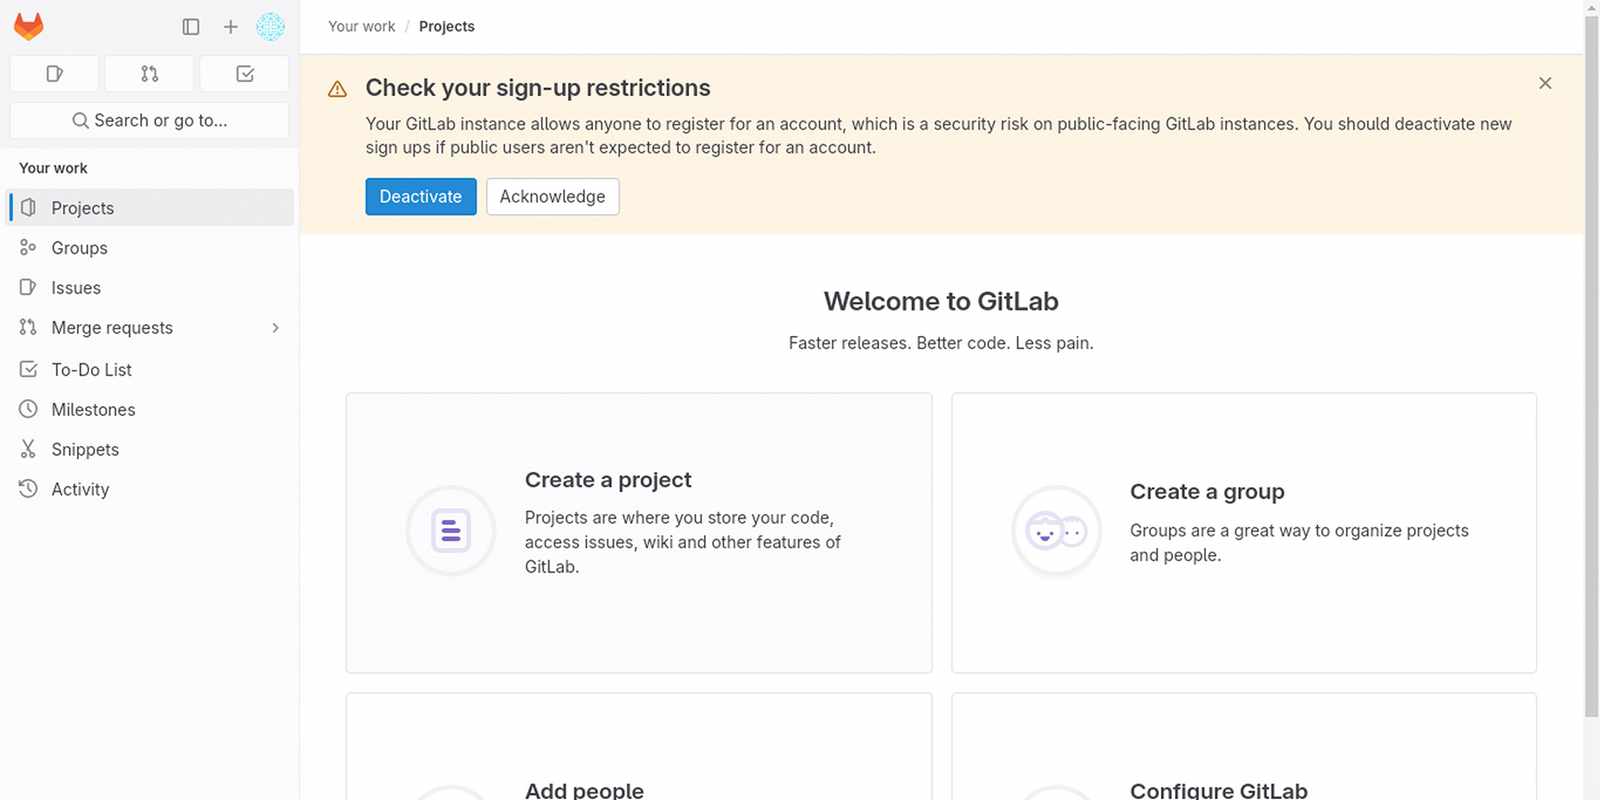Click the Milestones clock icon
Image resolution: width=1600 pixels, height=800 pixels.
pyautogui.click(x=28, y=409)
